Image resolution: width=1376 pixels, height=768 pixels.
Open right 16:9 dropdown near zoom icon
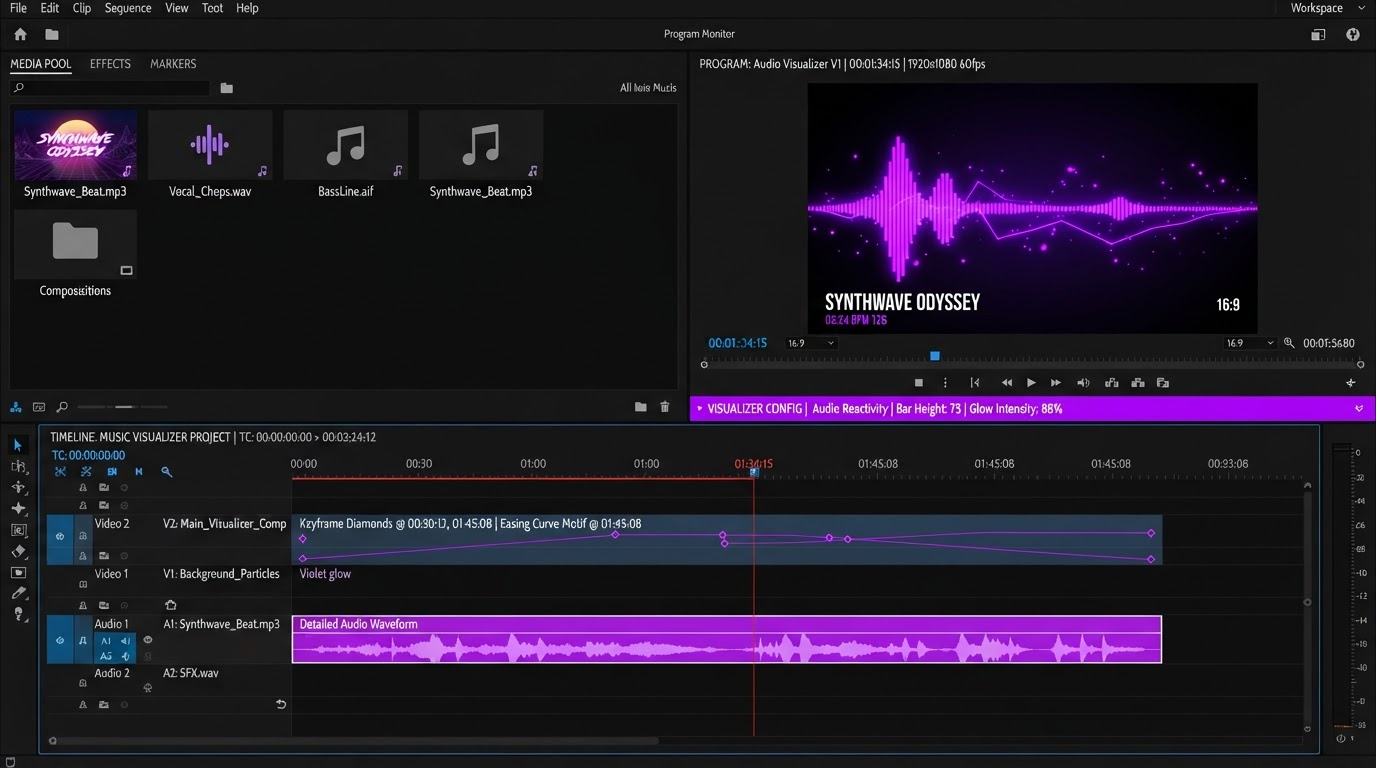coord(1251,343)
